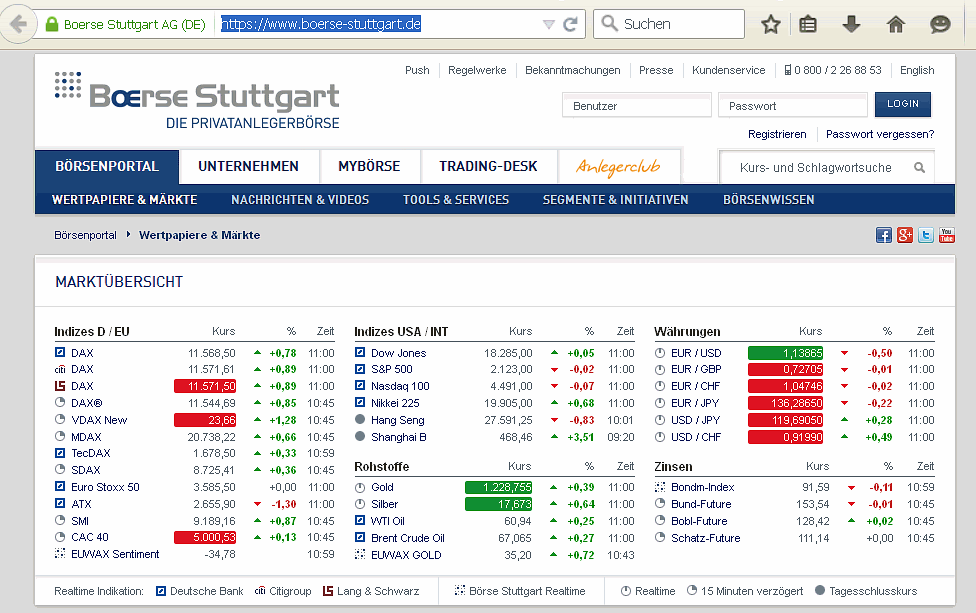Image resolution: width=976 pixels, height=613 pixels.
Task: Click Lang & Schwarz icon beside third DAX row
Action: 60,386
